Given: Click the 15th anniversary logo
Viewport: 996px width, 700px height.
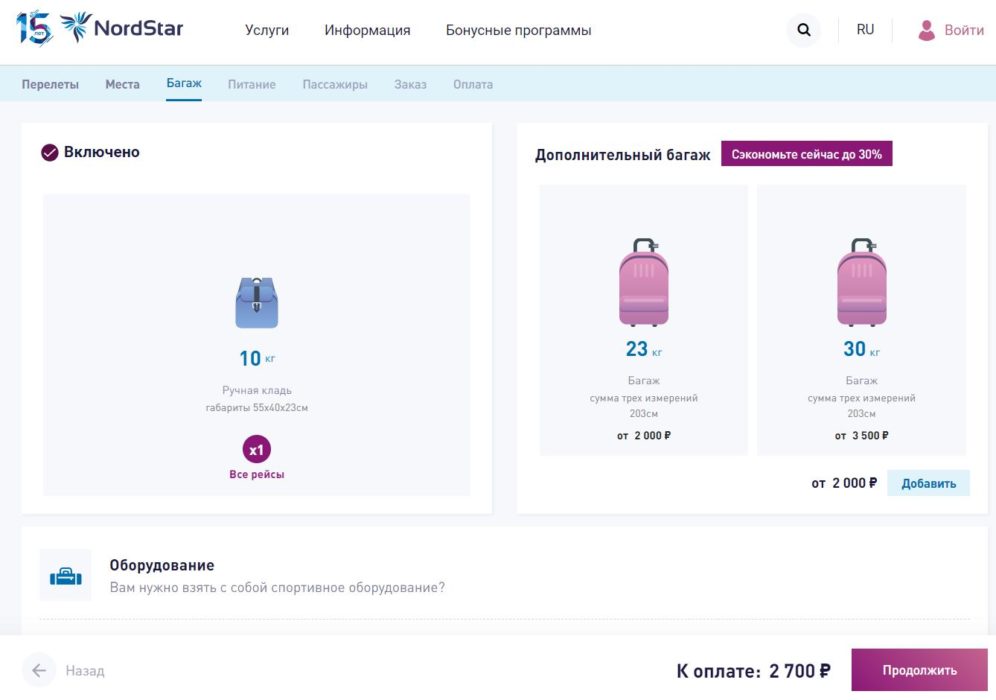Looking at the screenshot, I should [36, 28].
